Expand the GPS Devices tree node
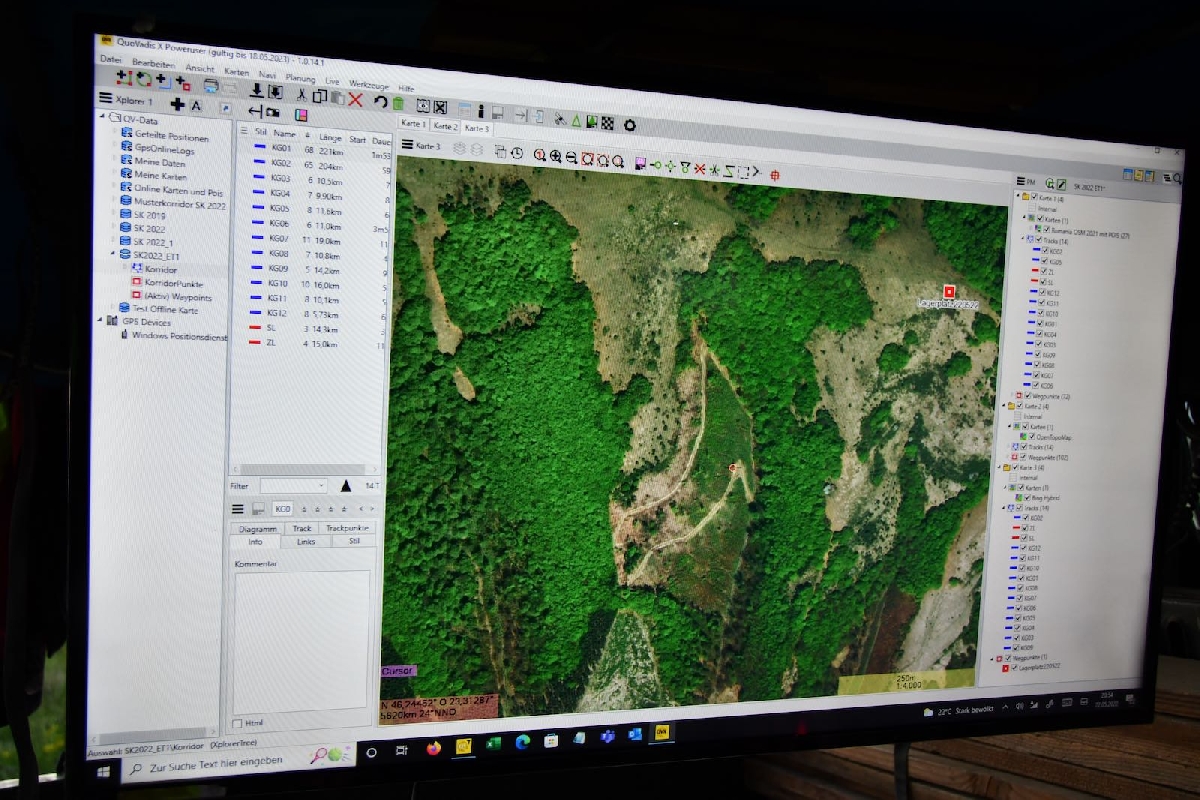 pyautogui.click(x=100, y=321)
